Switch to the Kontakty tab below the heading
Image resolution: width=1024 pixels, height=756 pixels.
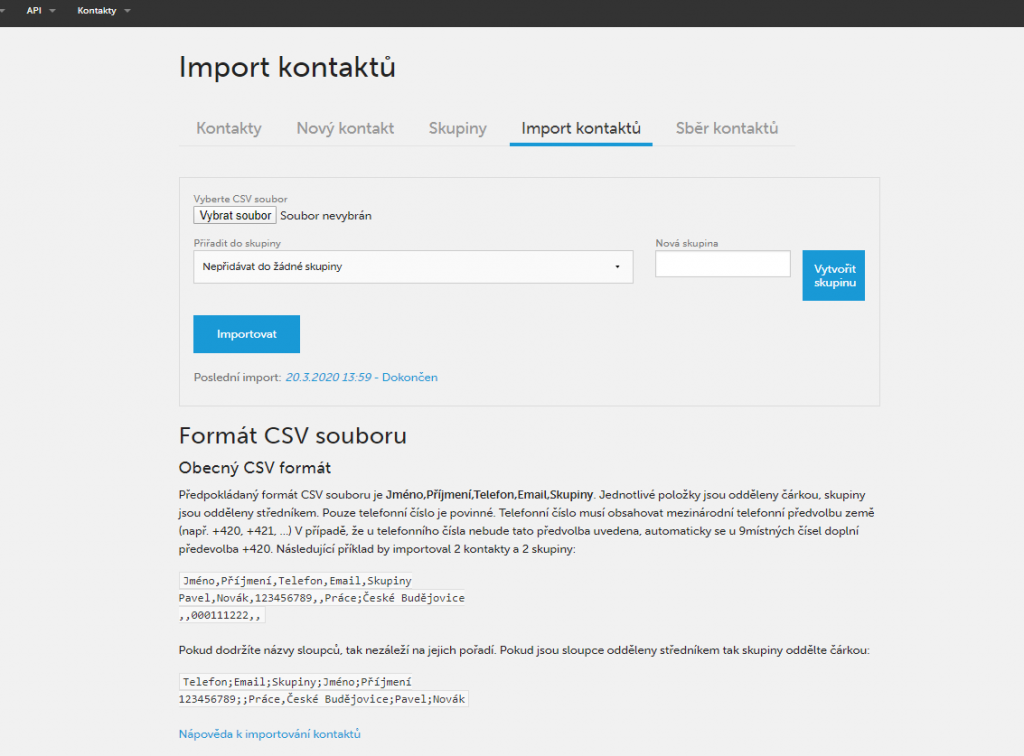tap(229, 128)
